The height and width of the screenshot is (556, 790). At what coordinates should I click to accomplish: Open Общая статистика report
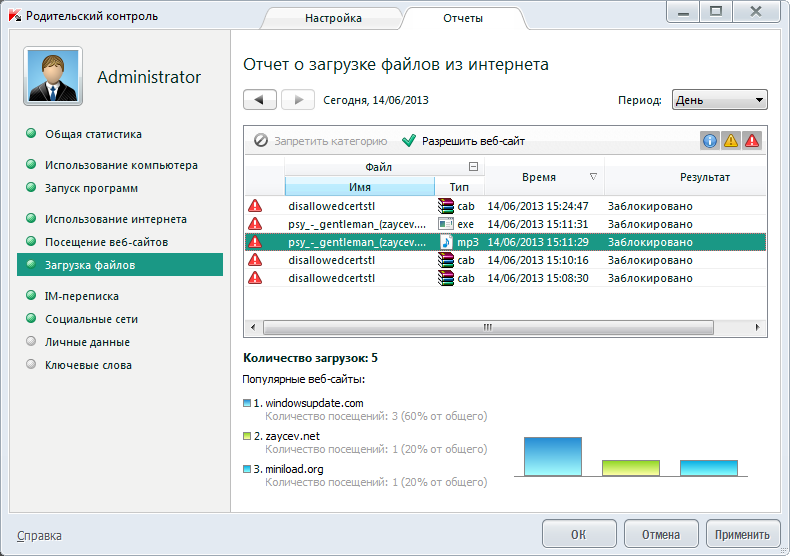click(93, 134)
